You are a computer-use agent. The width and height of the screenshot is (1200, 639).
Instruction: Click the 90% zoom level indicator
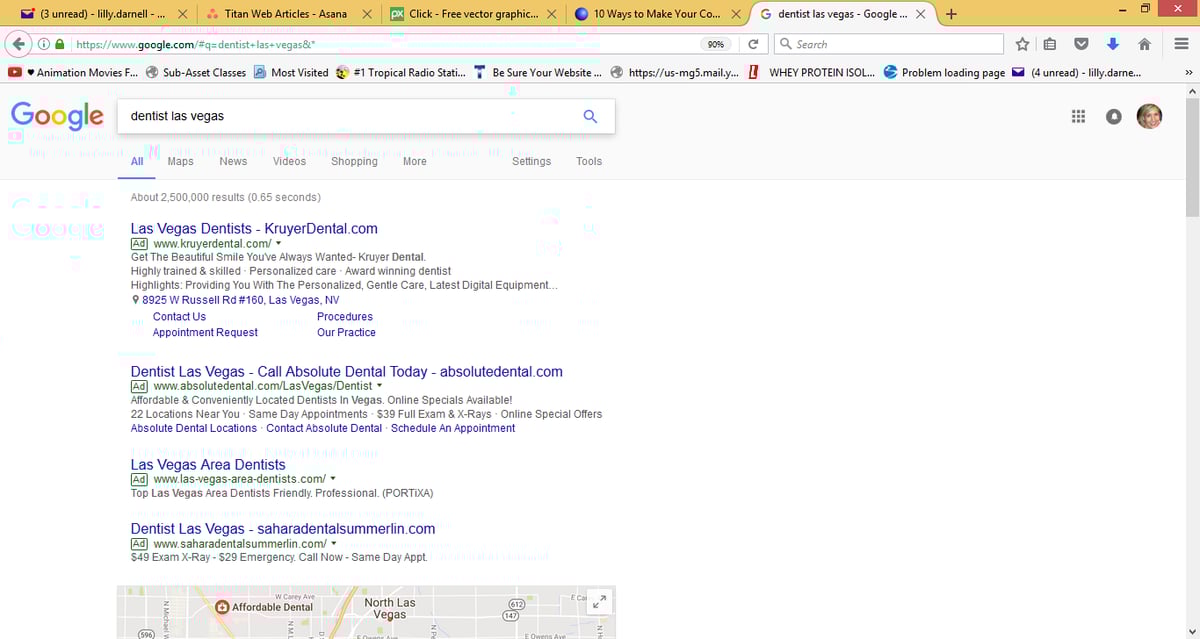716,44
